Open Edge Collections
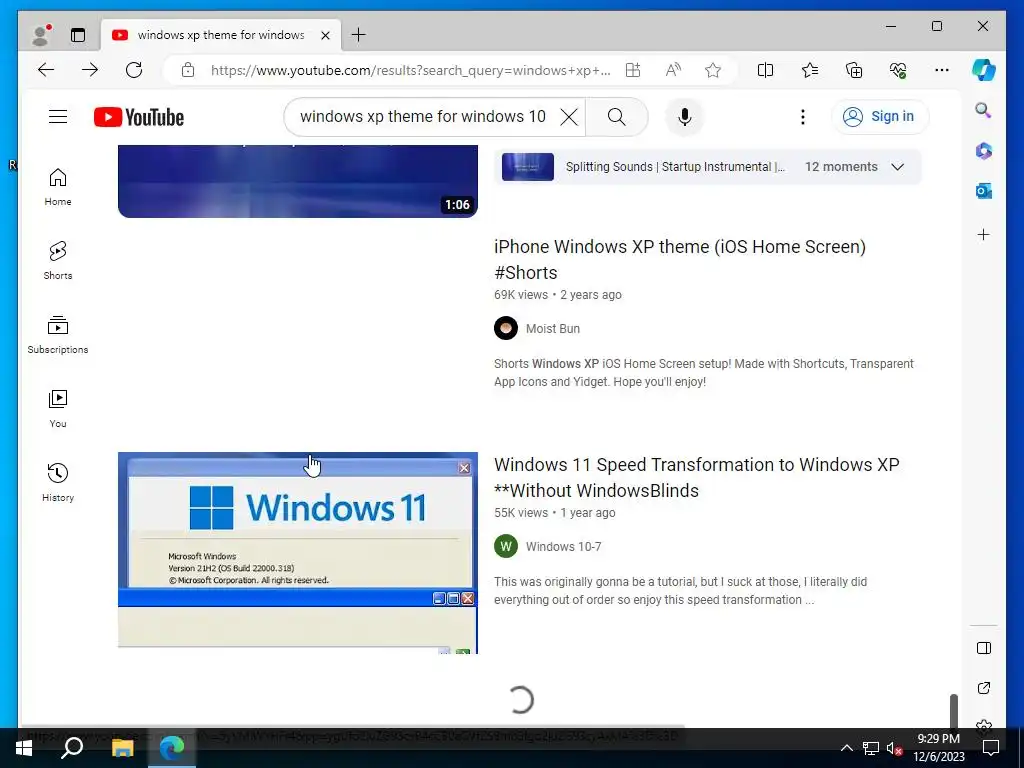This screenshot has width=1024, height=768. 854,70
